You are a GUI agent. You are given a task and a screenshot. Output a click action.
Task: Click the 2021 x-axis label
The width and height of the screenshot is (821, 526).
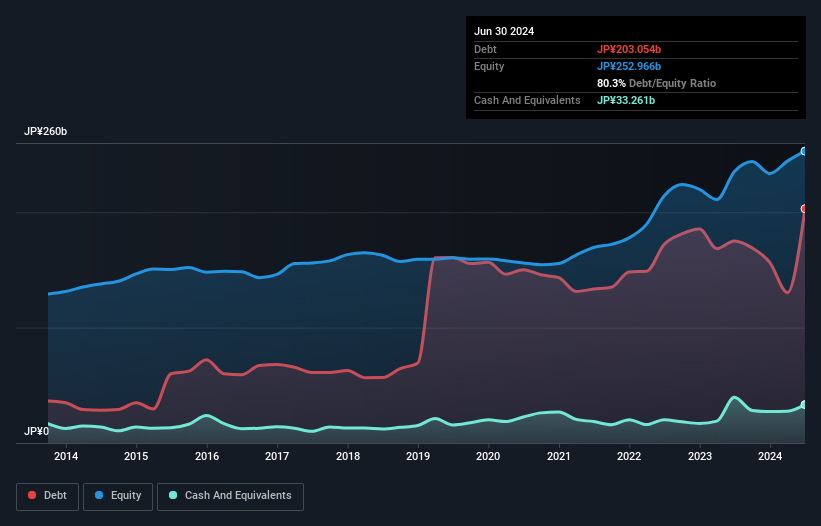coord(559,456)
